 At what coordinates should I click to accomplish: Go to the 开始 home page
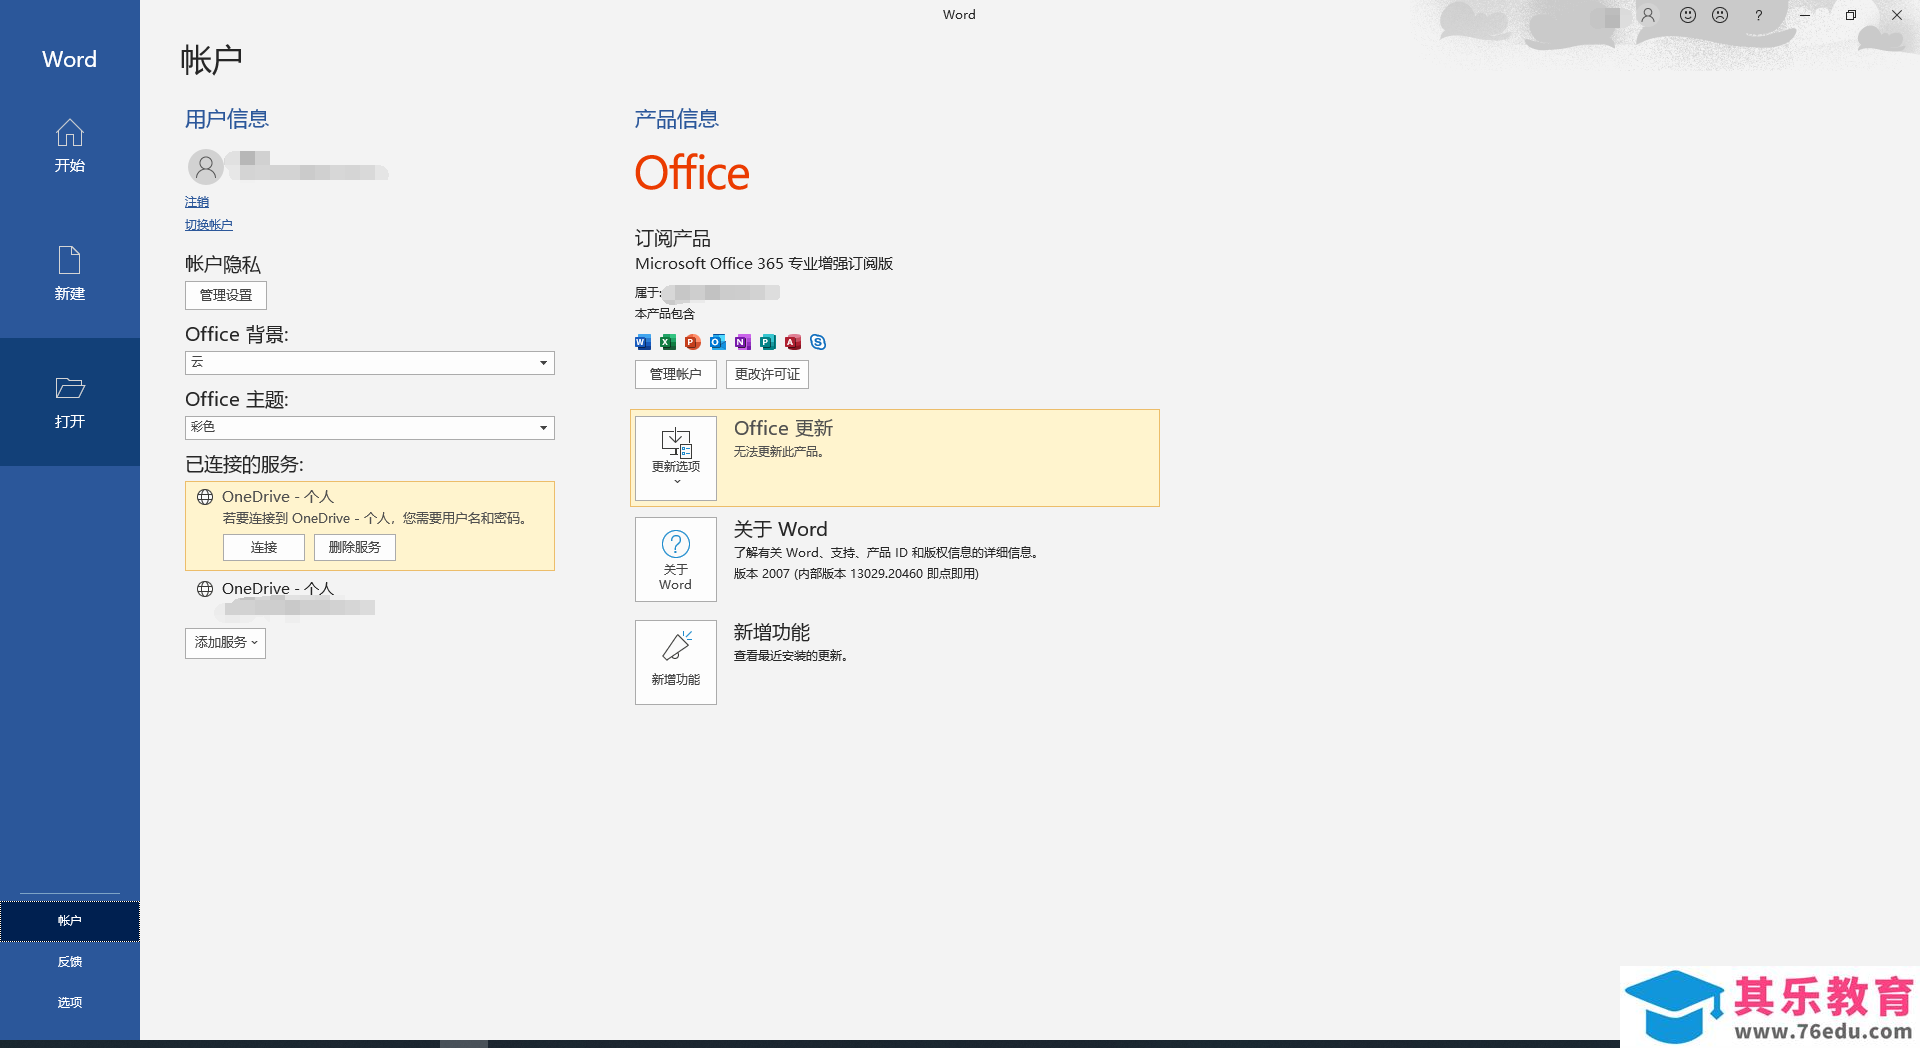(69, 146)
